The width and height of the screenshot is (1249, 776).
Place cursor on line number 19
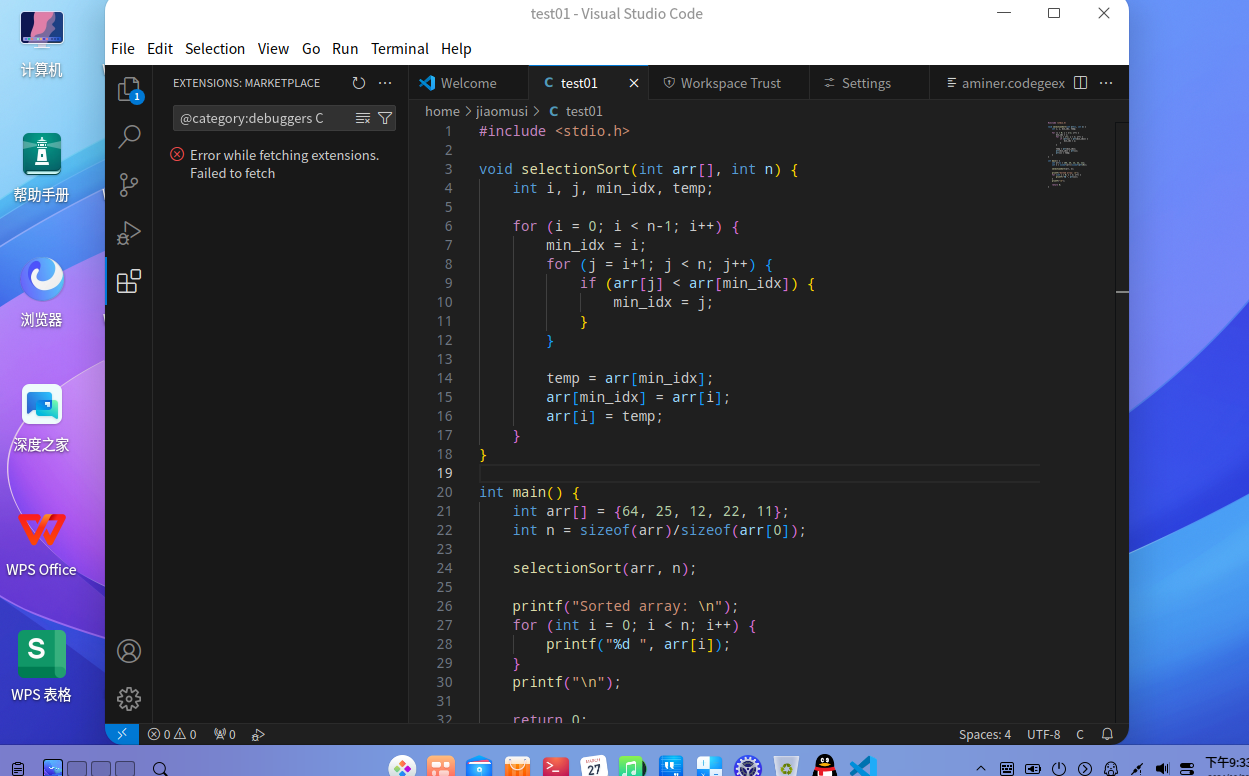(x=444, y=473)
